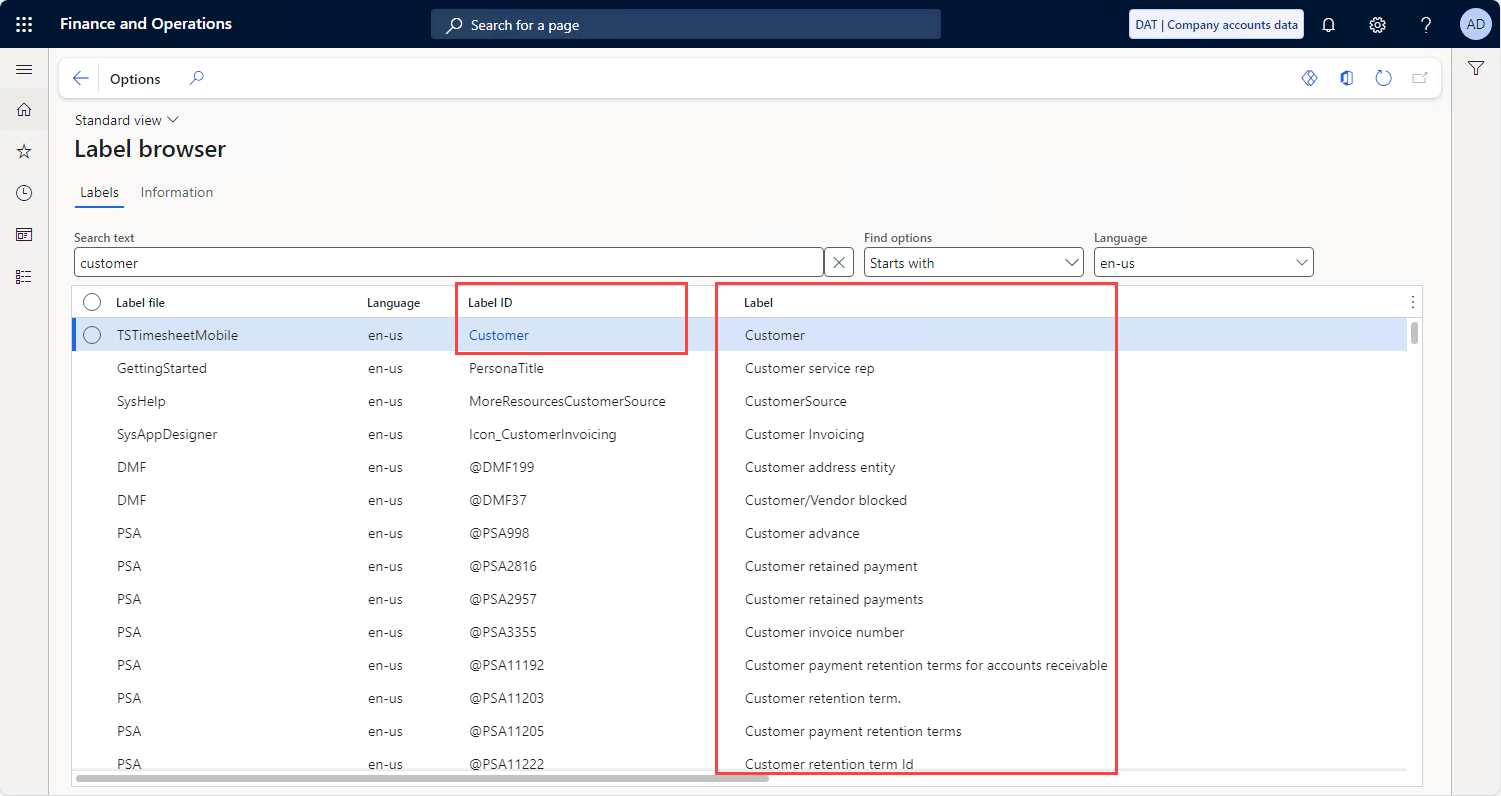Switch to the Information tab
1501x796 pixels.
coord(177,193)
